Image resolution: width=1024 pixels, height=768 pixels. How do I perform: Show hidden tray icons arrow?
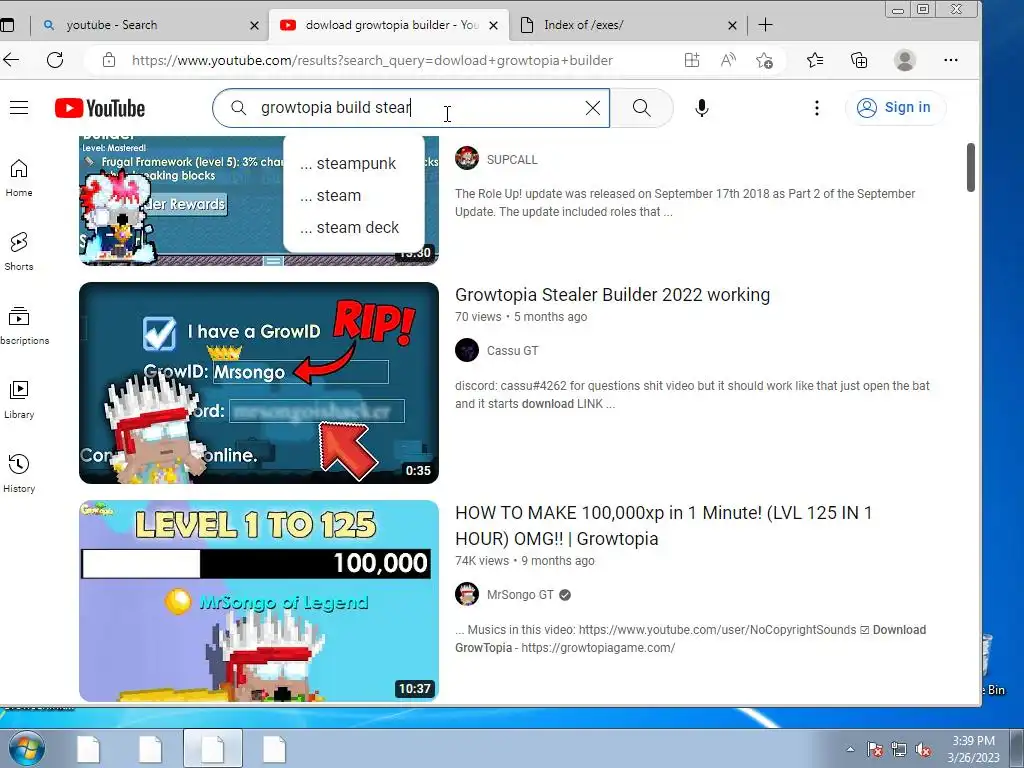click(x=850, y=749)
